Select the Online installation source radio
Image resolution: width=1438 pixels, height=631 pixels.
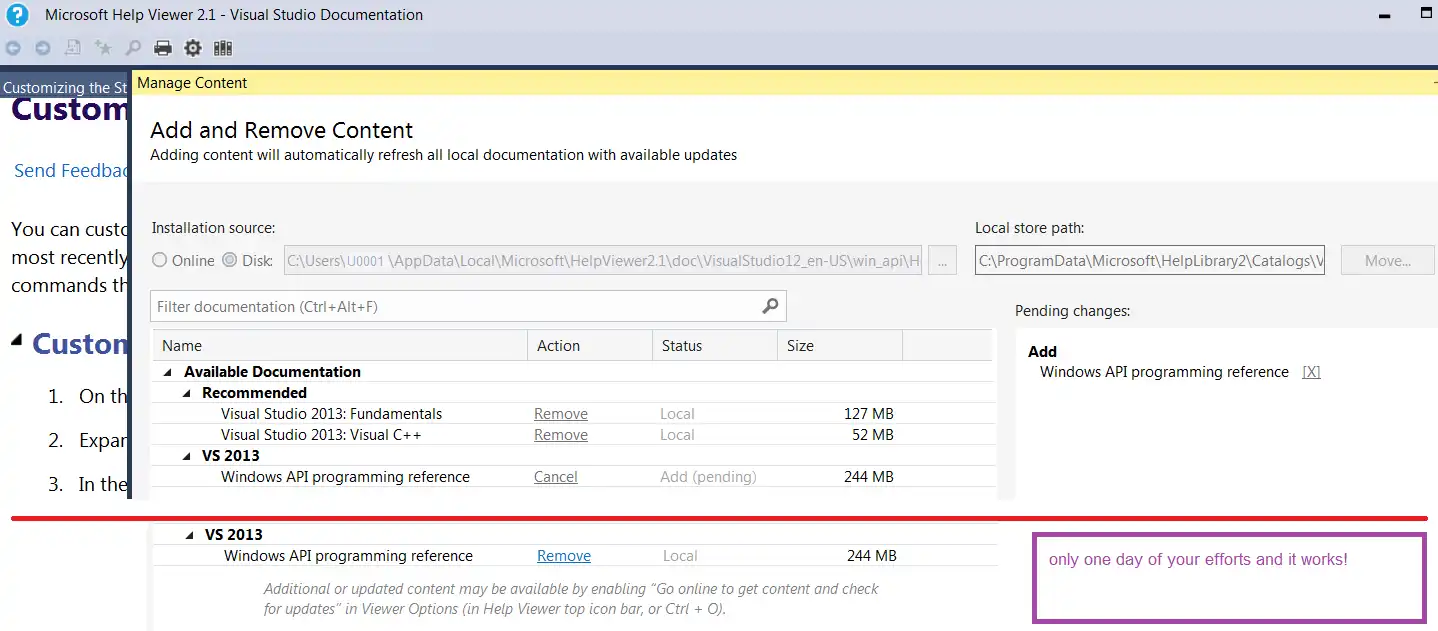(x=160, y=260)
